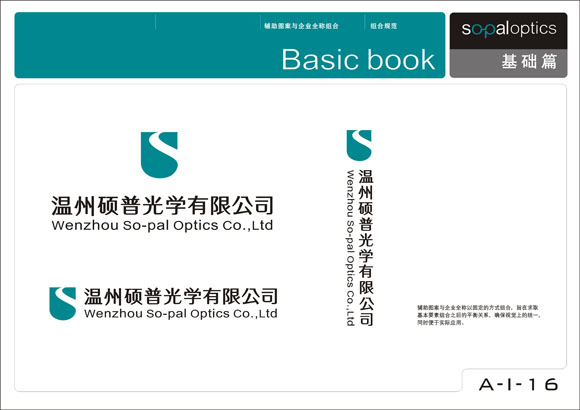Click the Basic book title text

pos(358,59)
